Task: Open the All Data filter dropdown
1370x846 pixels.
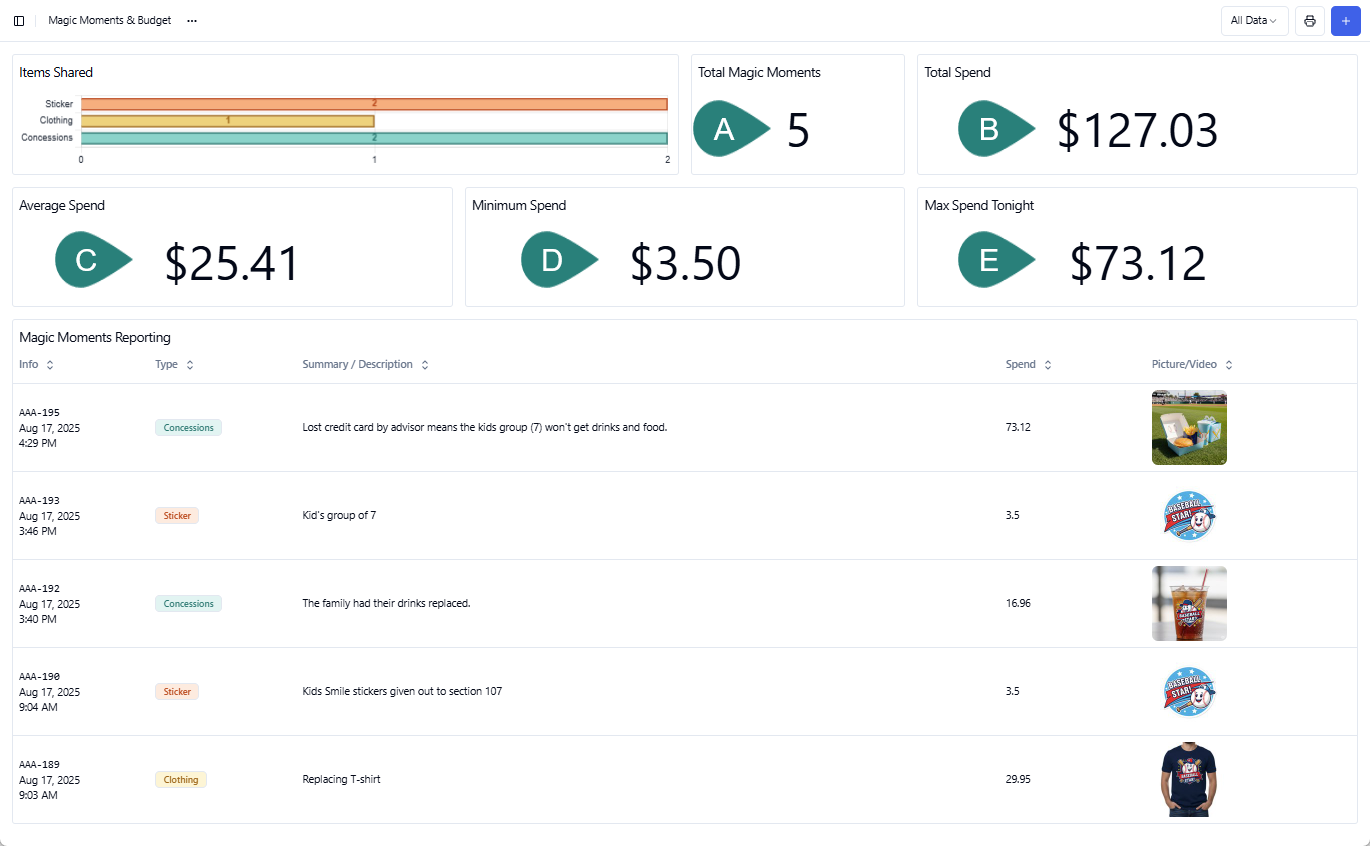Action: [x=1254, y=21]
